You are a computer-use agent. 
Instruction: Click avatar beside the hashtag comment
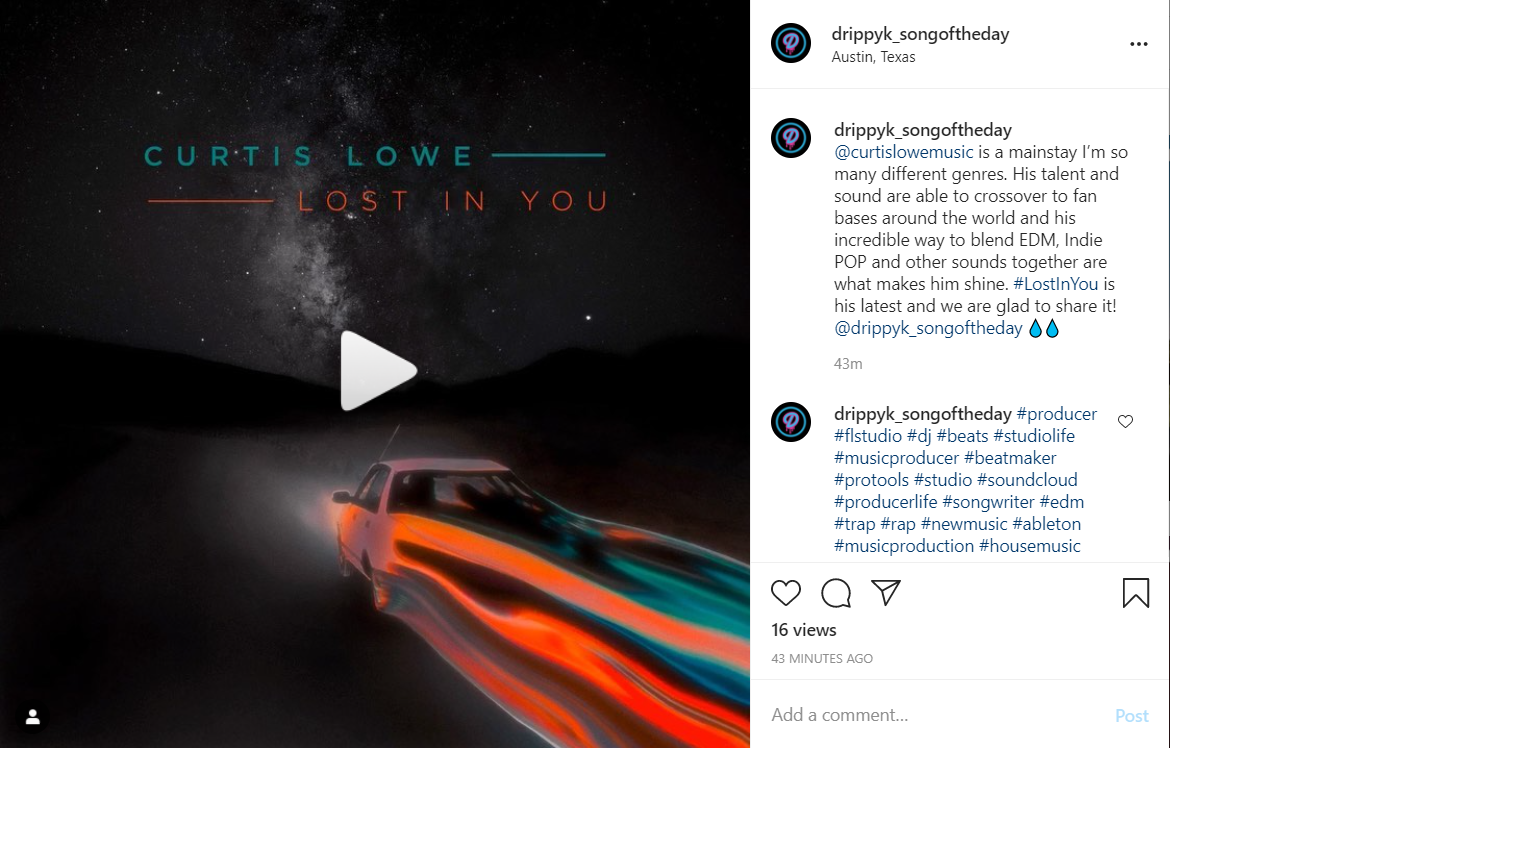coord(791,422)
